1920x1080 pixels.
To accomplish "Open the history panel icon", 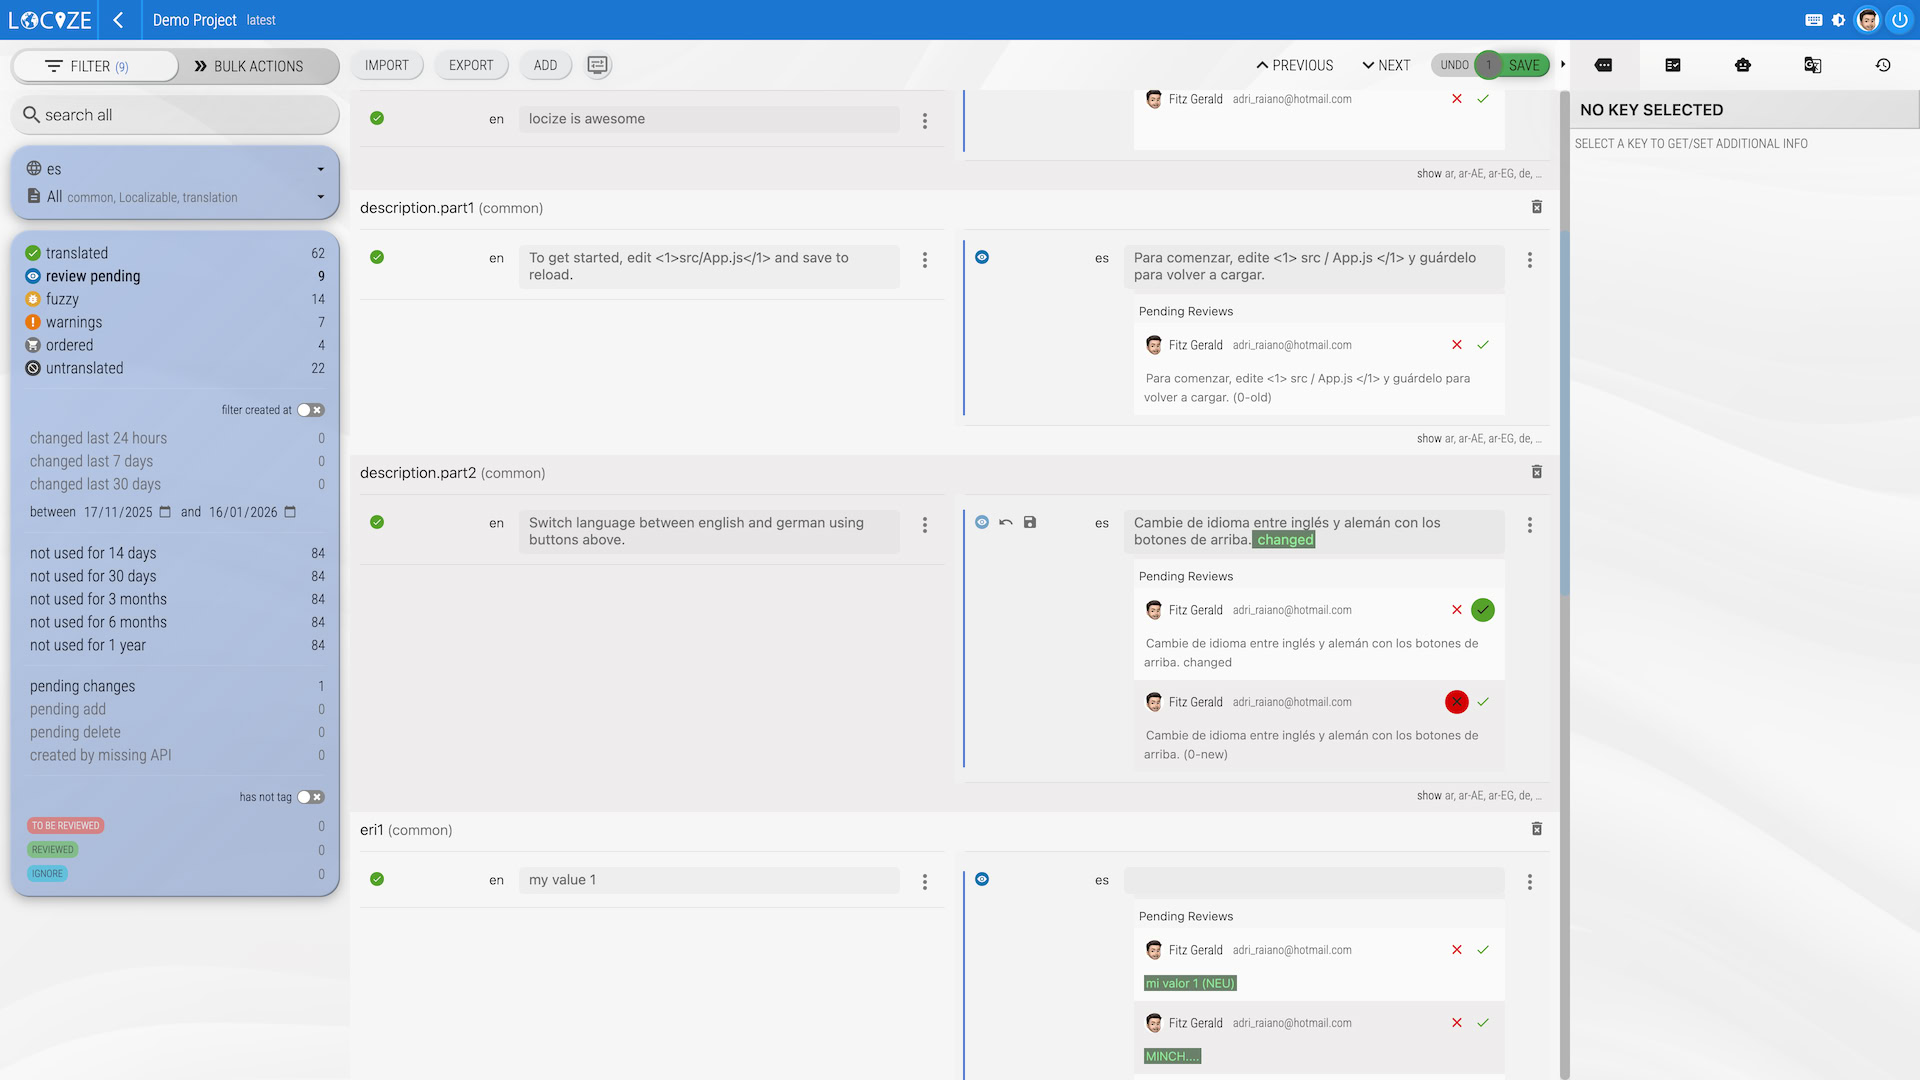I will click(x=1882, y=65).
